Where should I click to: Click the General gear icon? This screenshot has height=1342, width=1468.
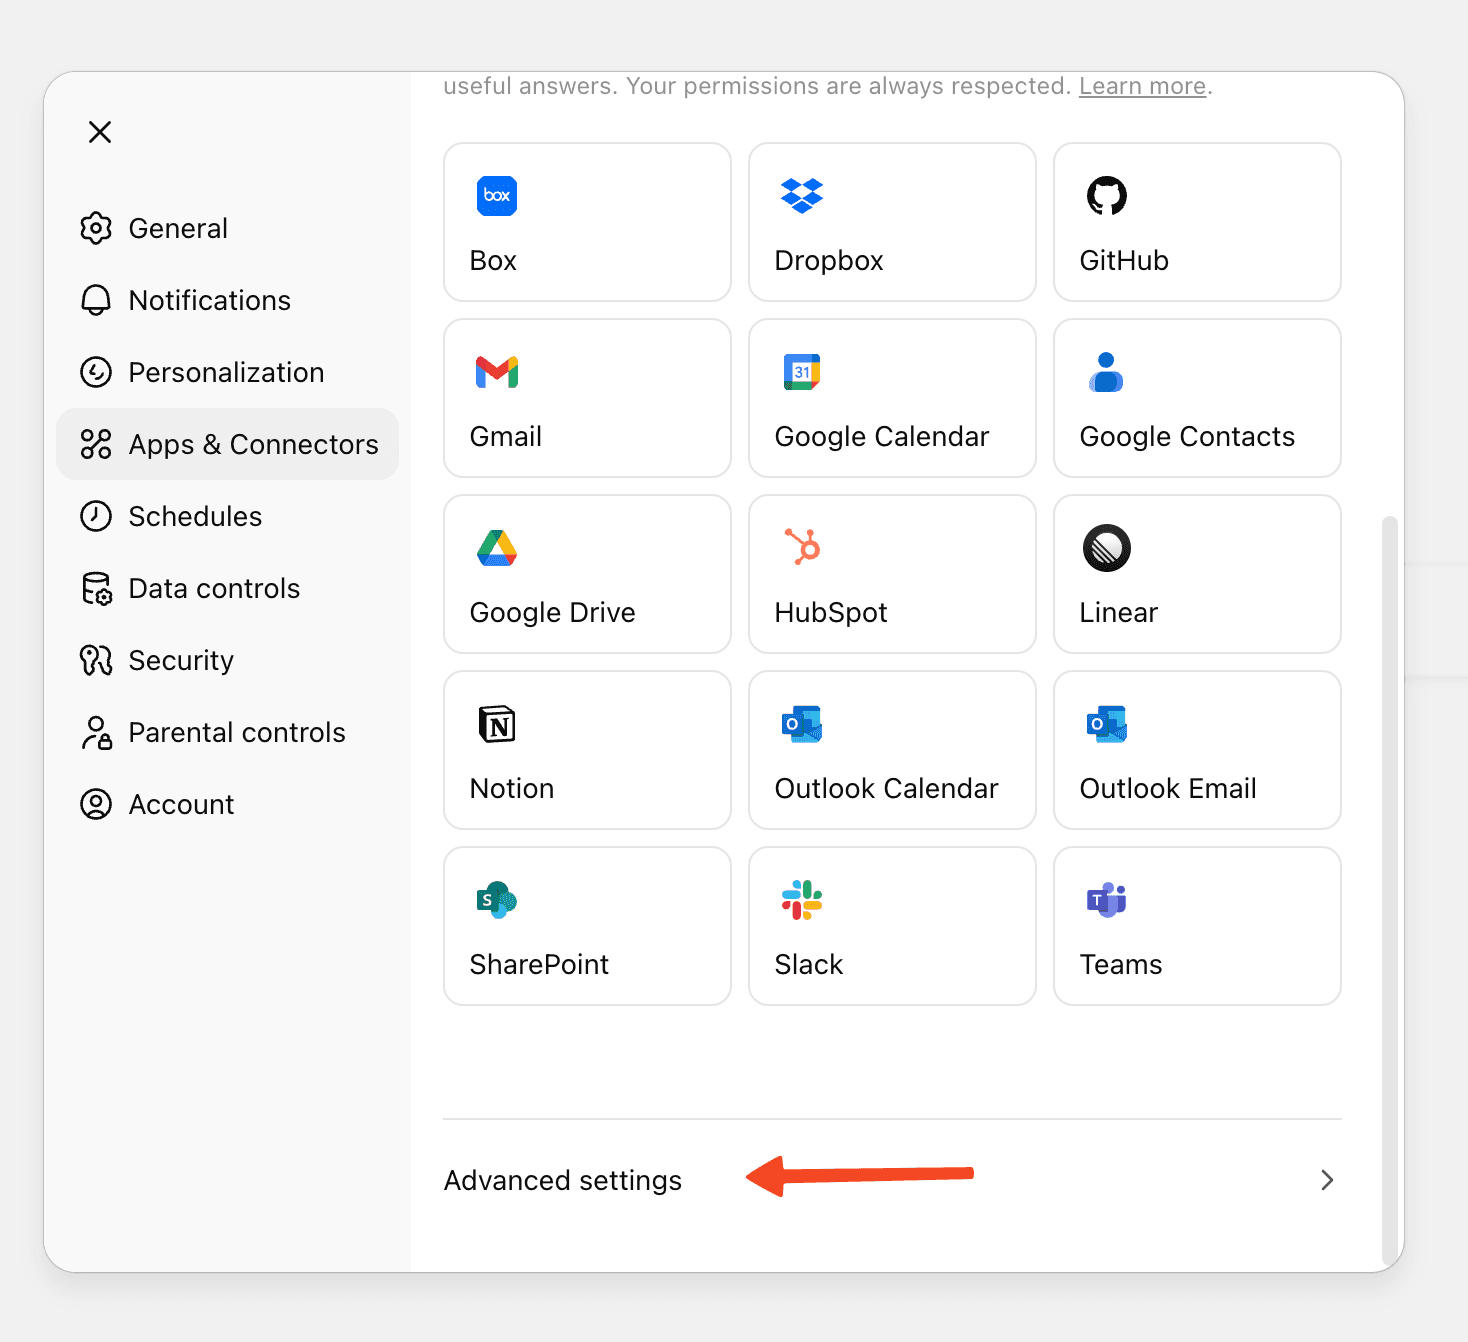pyautogui.click(x=96, y=228)
